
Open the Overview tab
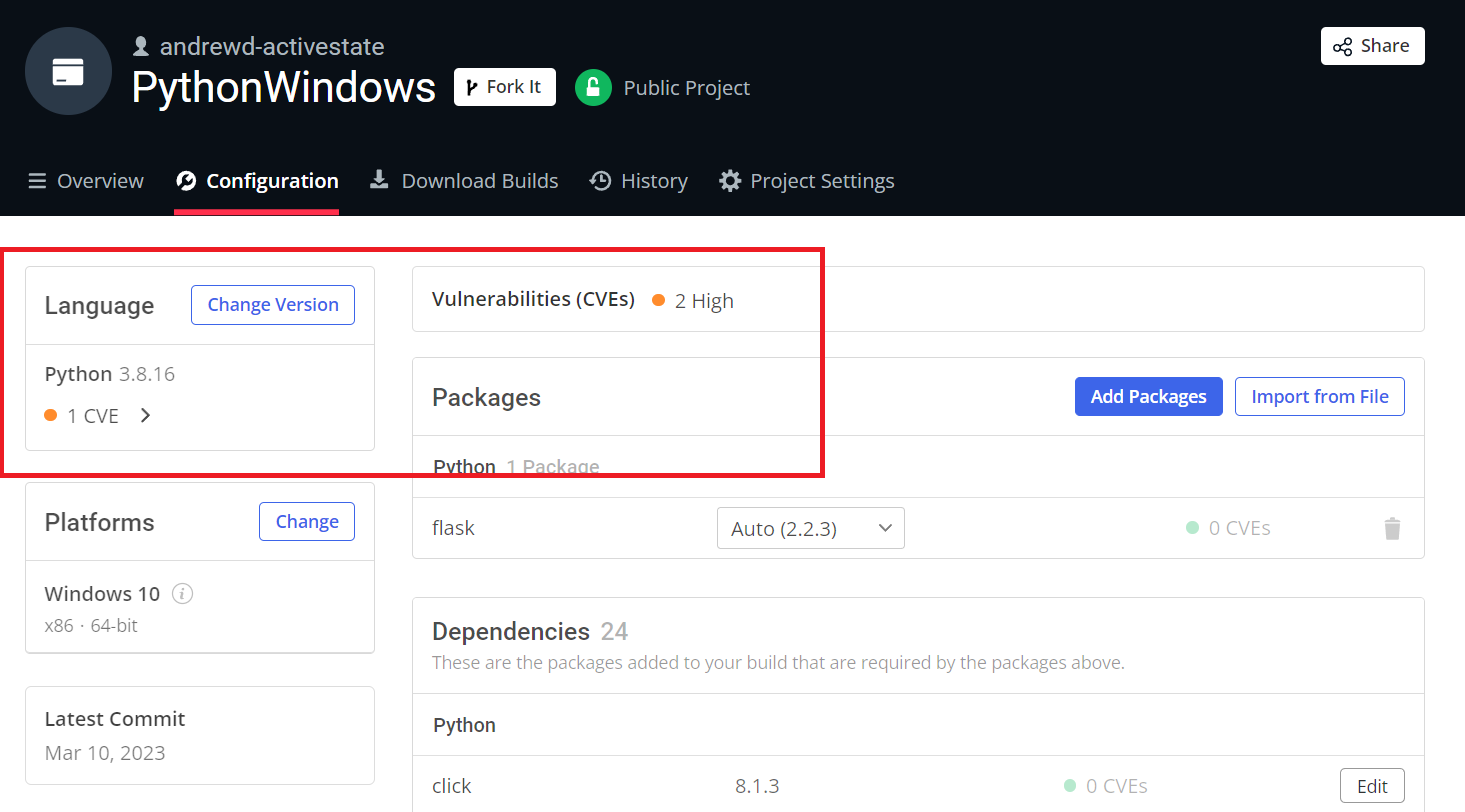86,181
